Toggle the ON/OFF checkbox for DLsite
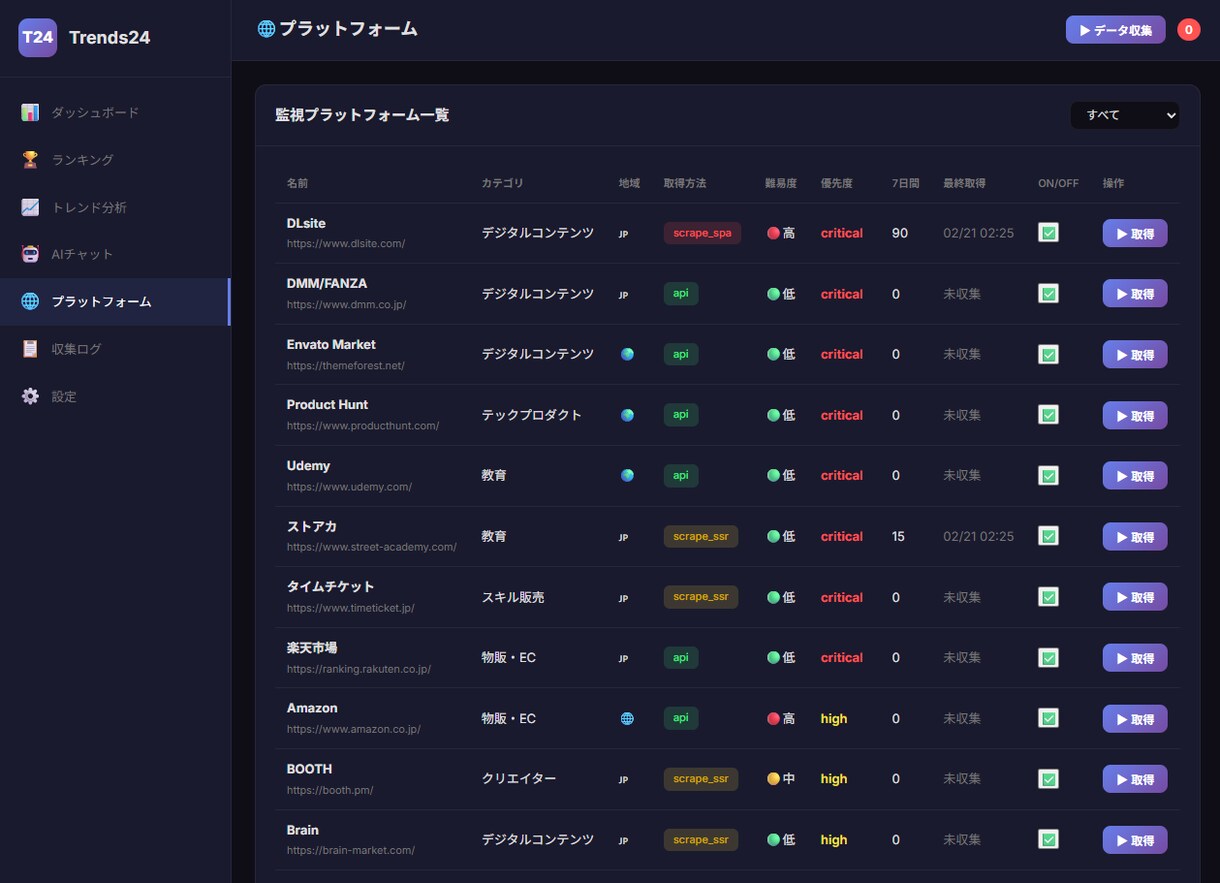 (1048, 233)
